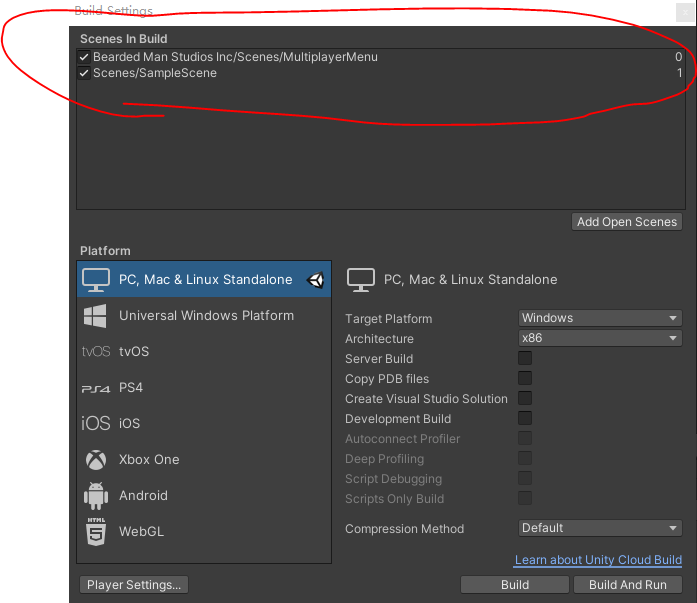697x603 pixels.
Task: Click the Build And Run button
Action: (628, 585)
